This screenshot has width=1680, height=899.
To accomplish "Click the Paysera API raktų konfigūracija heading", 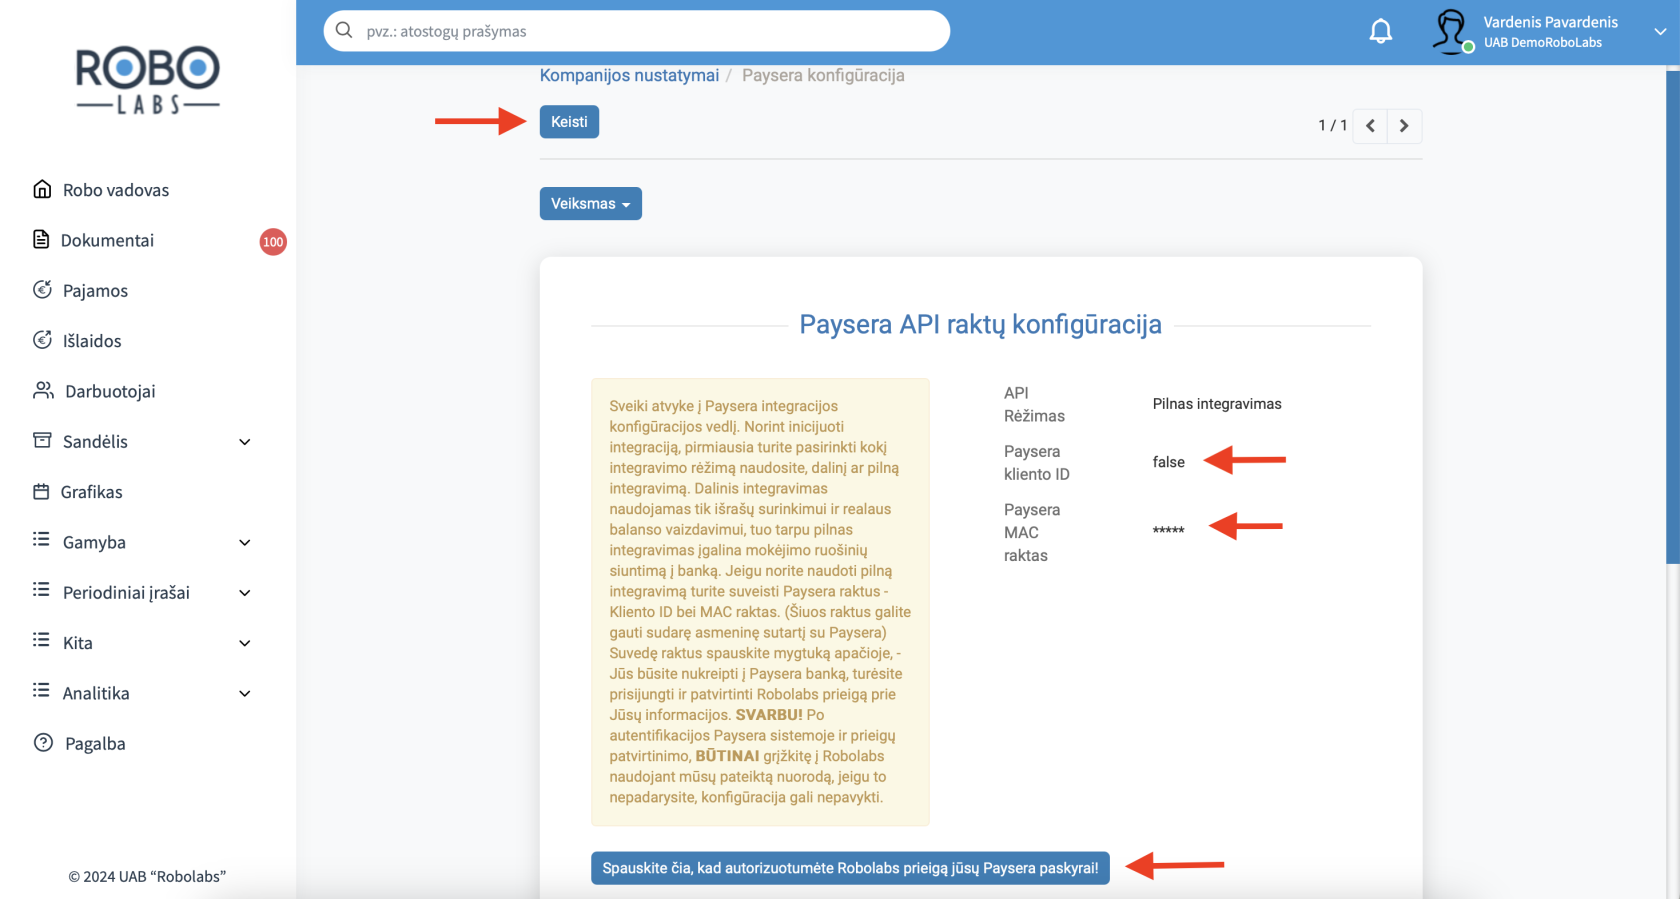I will 980,324.
